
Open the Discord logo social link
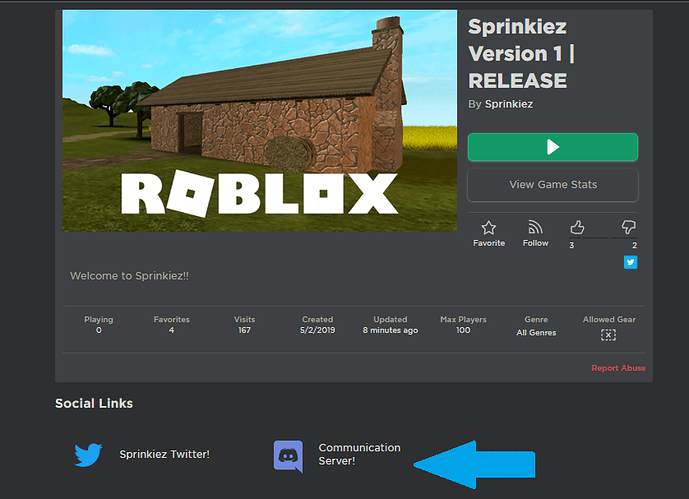click(x=288, y=456)
